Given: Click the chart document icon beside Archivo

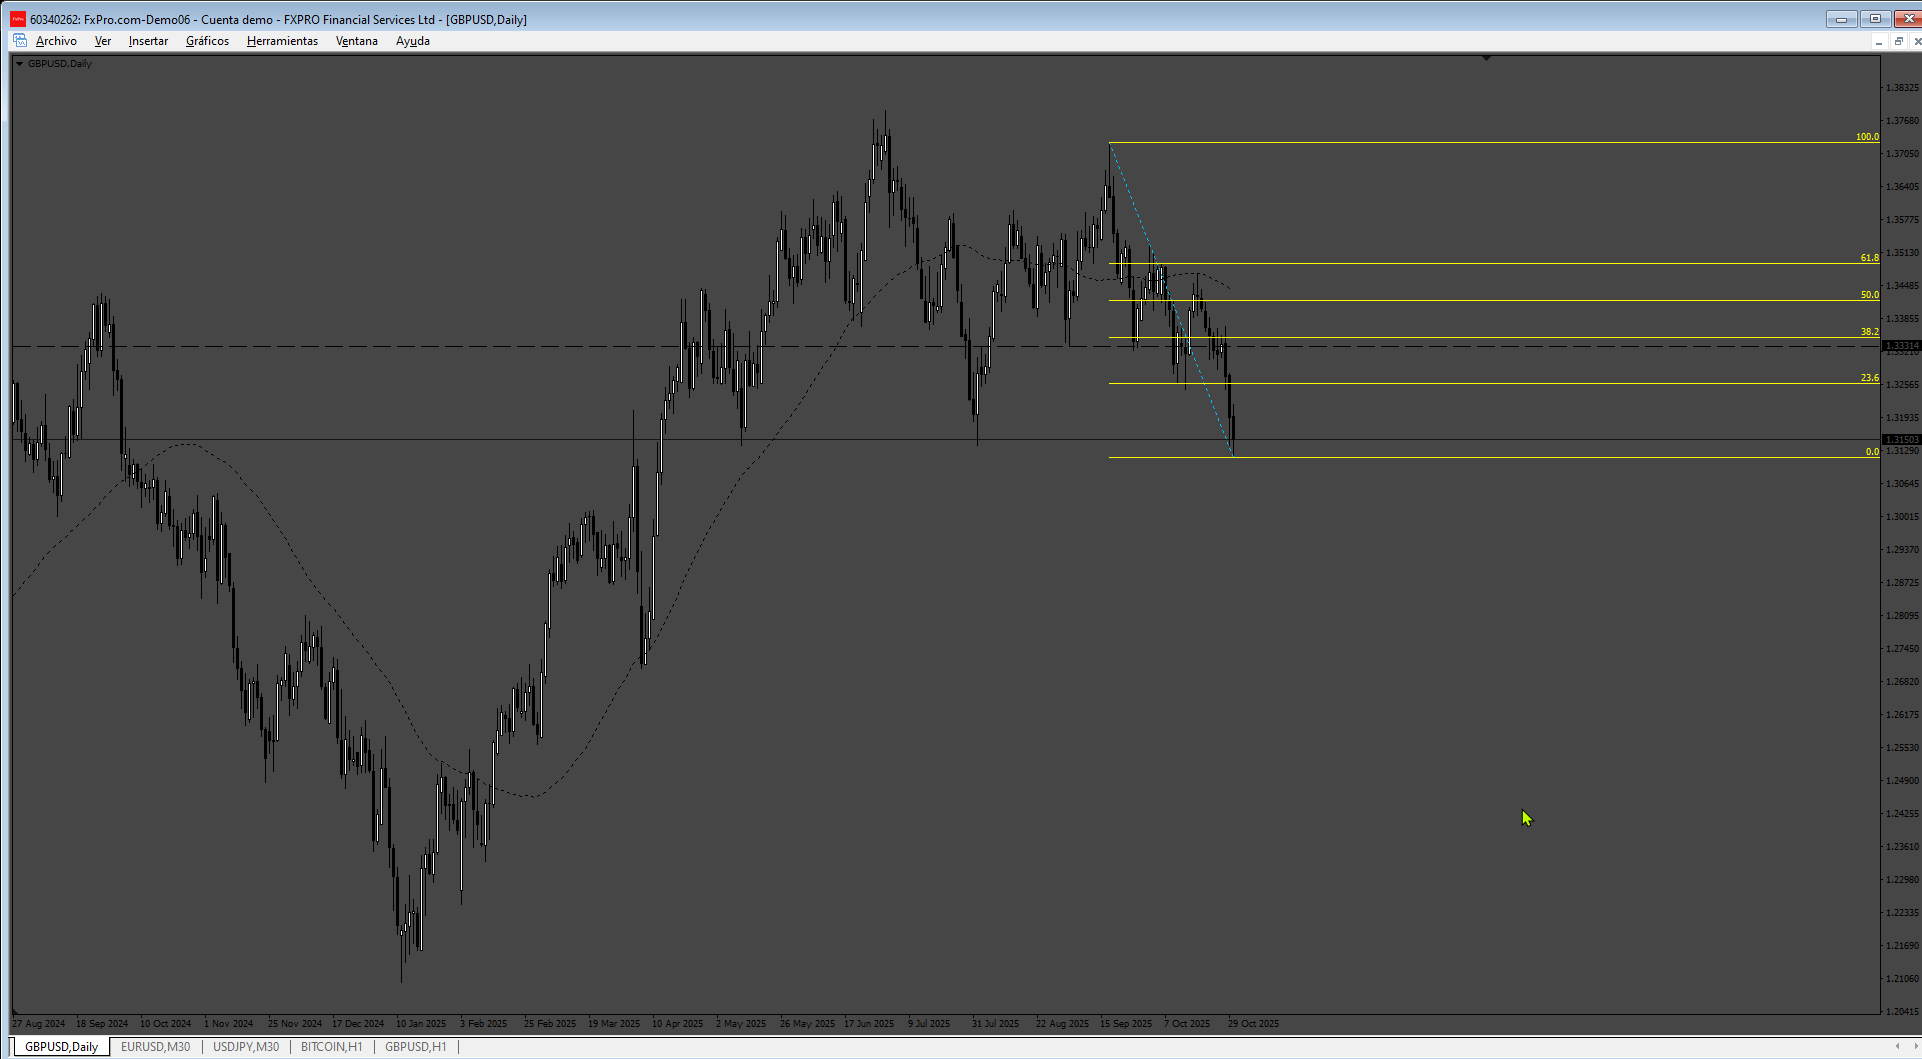Looking at the screenshot, I should (20, 41).
